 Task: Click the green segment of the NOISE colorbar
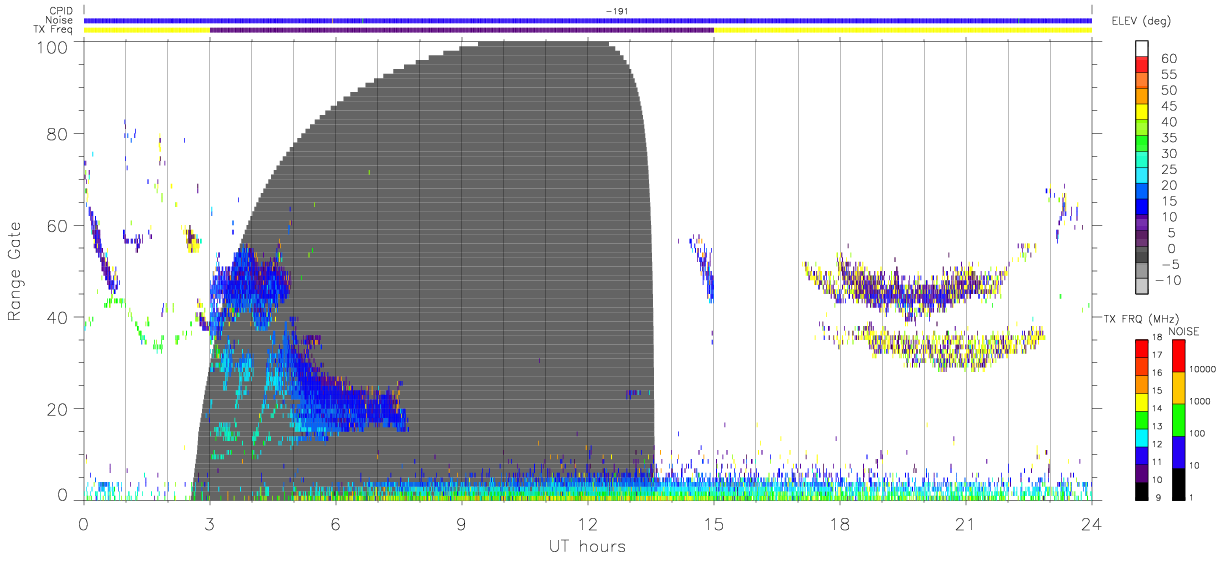[x=1178, y=420]
